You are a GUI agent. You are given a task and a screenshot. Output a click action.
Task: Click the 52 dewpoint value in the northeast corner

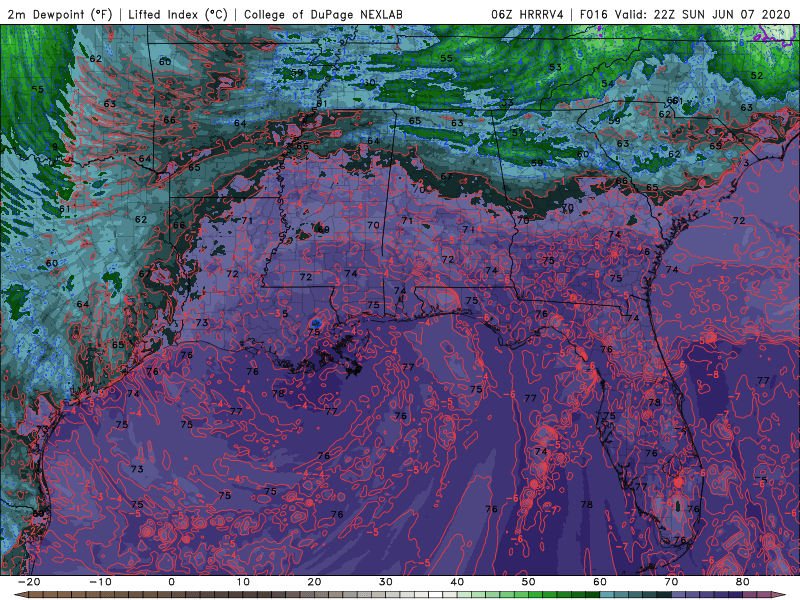pyautogui.click(x=757, y=76)
